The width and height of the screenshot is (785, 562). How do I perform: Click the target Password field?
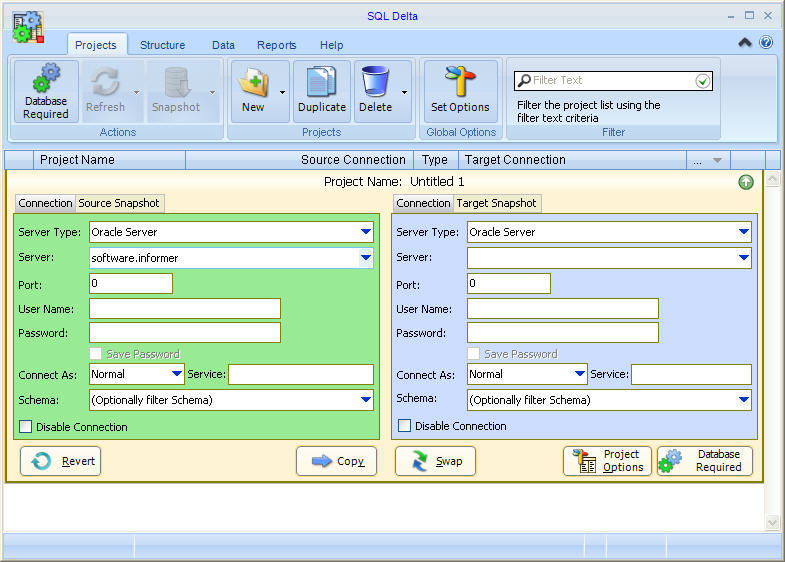tap(563, 333)
